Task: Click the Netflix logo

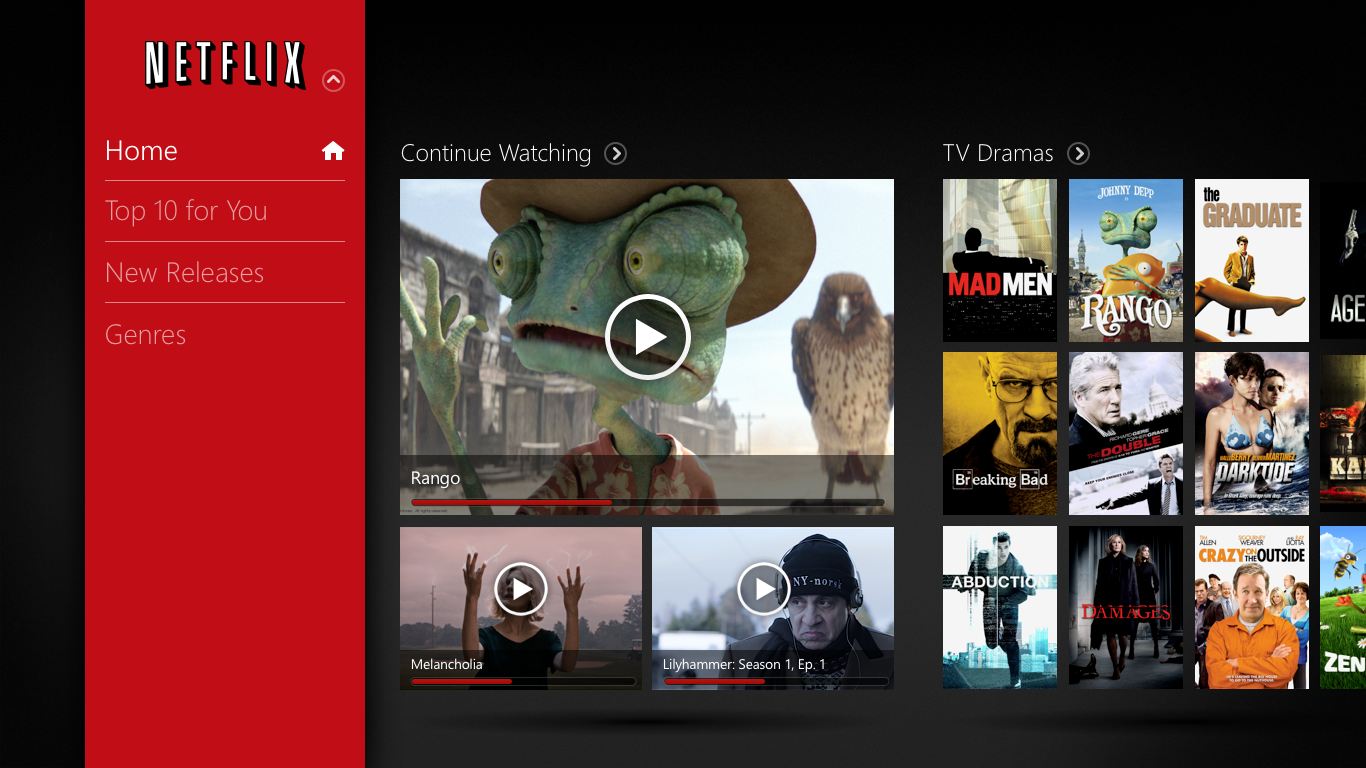Action: click(225, 65)
